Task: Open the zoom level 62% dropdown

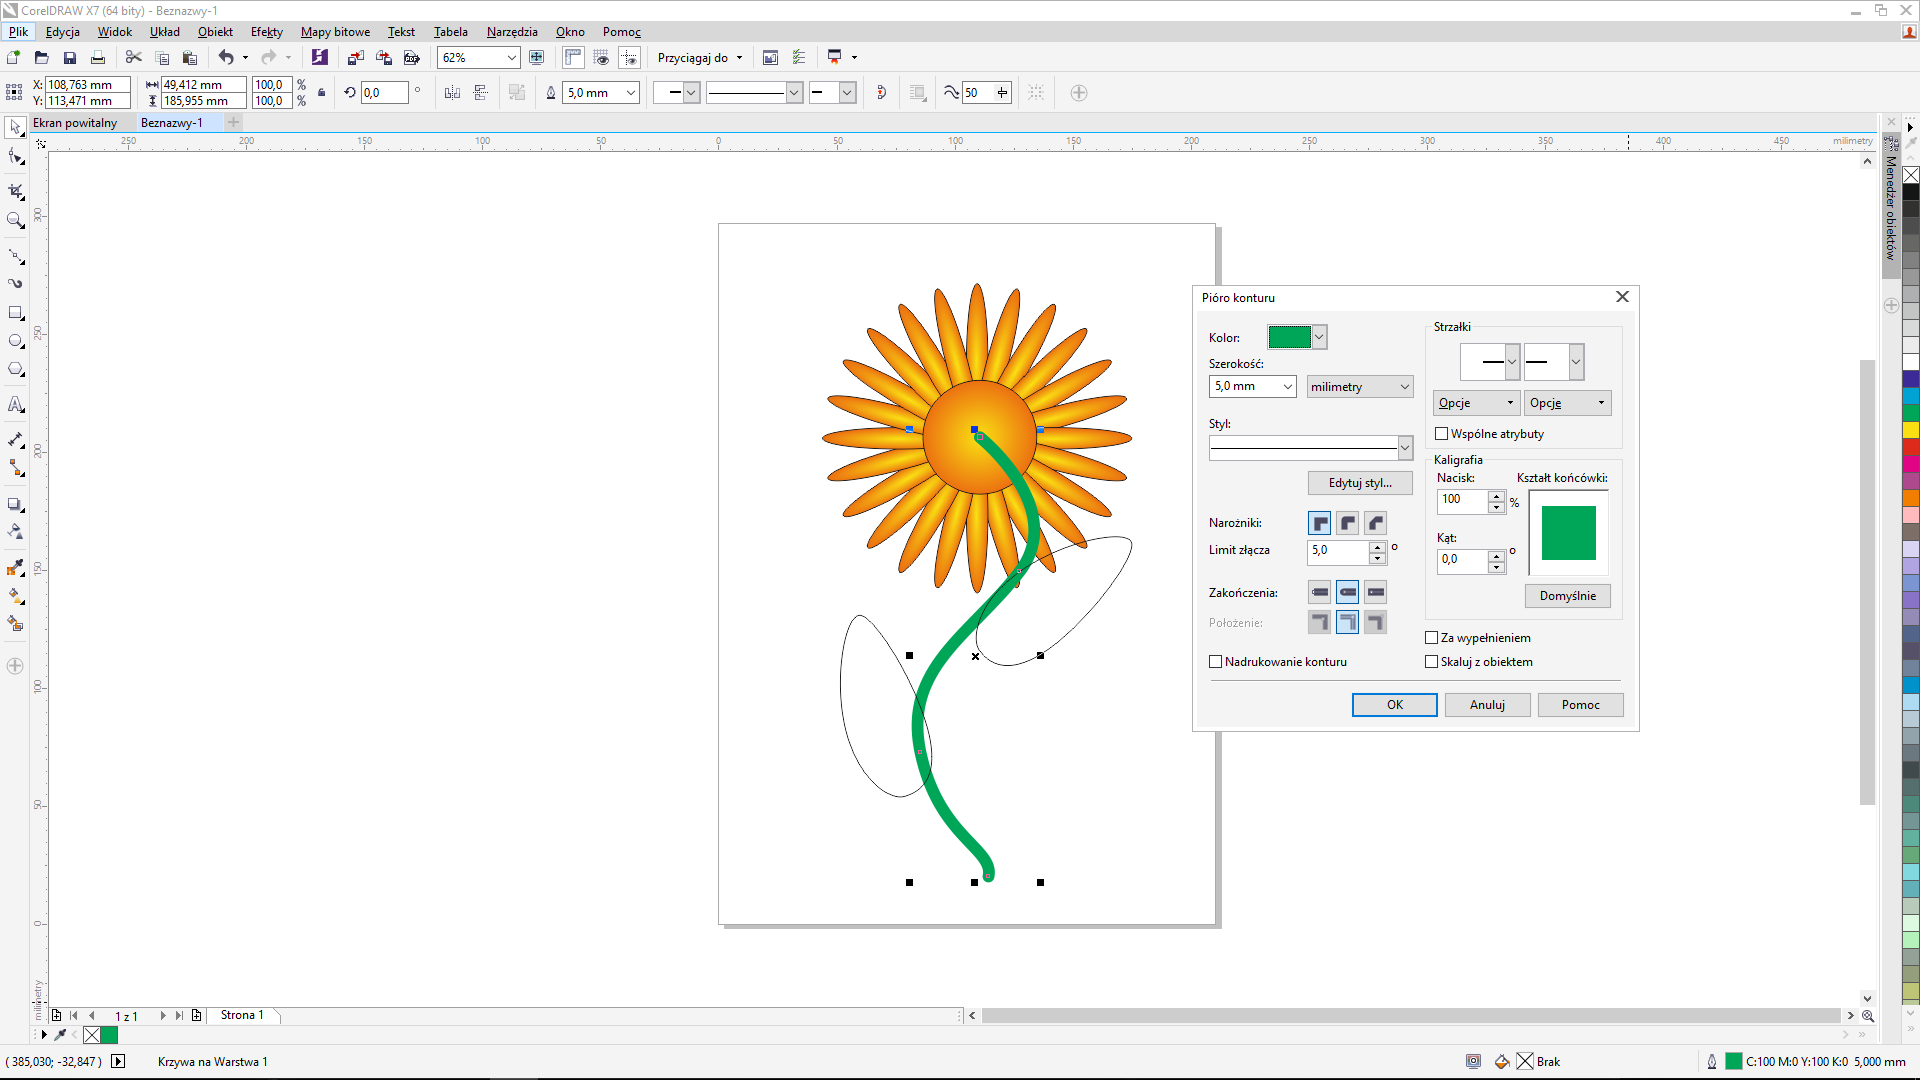Action: pyautogui.click(x=511, y=58)
